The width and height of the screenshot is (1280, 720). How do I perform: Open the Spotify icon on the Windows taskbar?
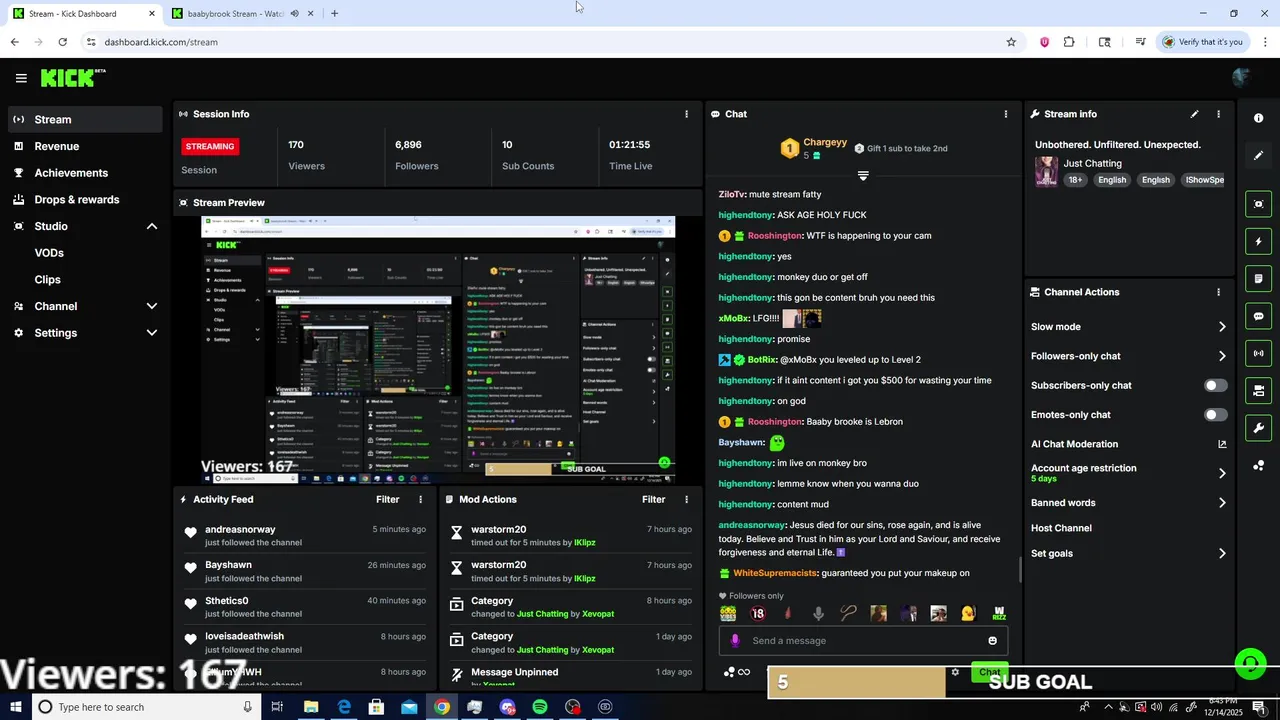pyautogui.click(x=540, y=707)
